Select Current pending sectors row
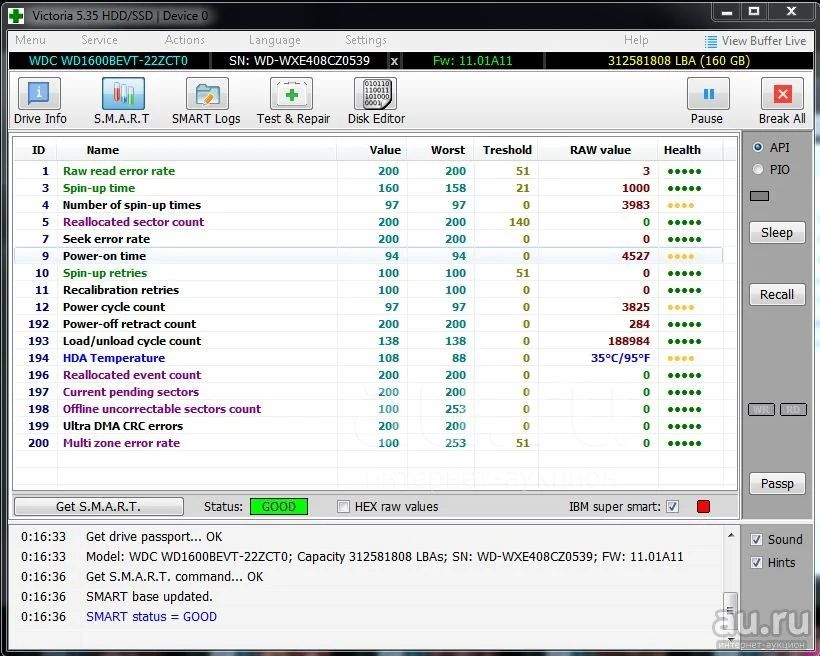 coord(368,392)
